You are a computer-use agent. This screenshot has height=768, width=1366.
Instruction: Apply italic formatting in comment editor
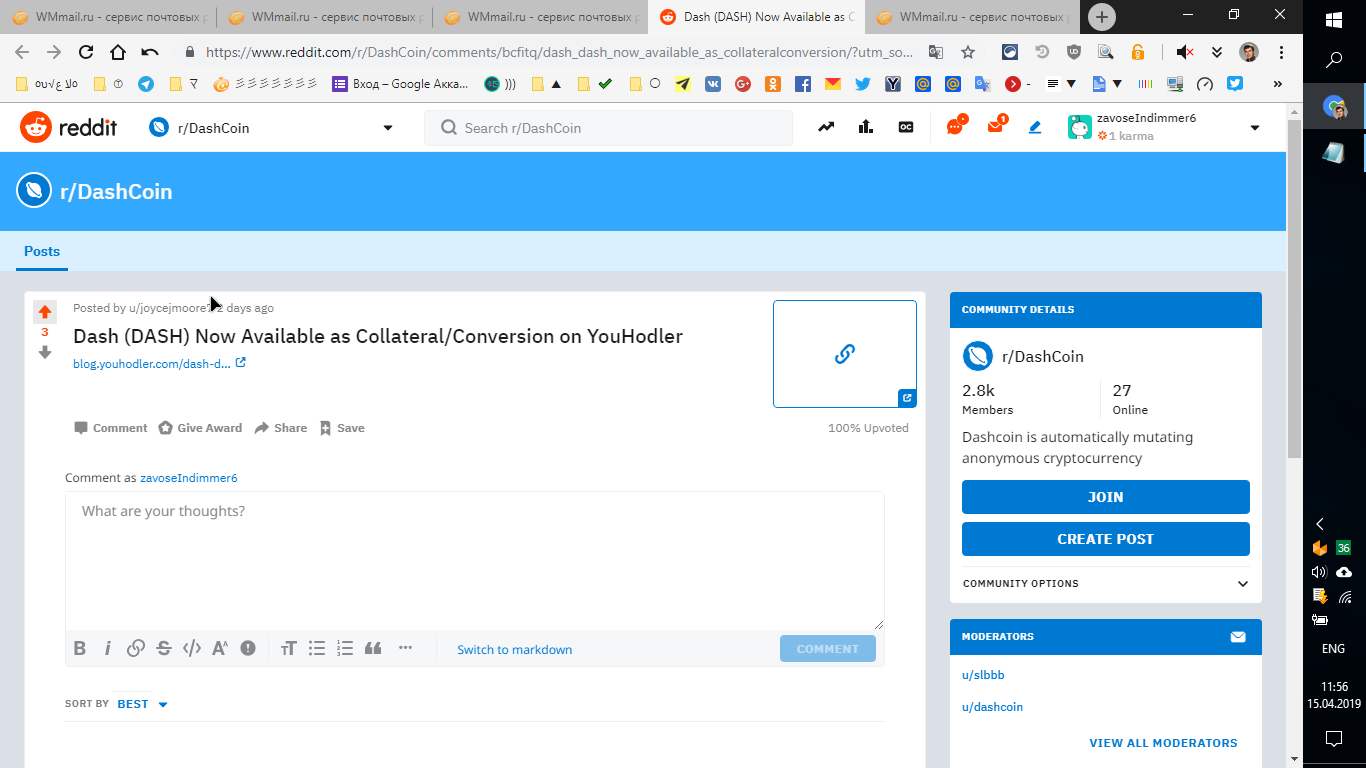point(108,648)
